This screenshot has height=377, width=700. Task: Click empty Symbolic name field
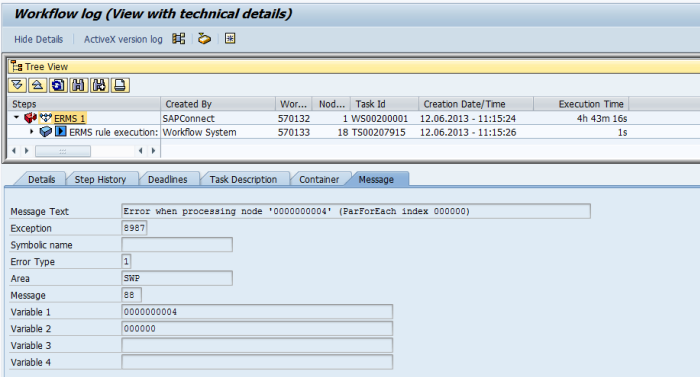[177, 244]
